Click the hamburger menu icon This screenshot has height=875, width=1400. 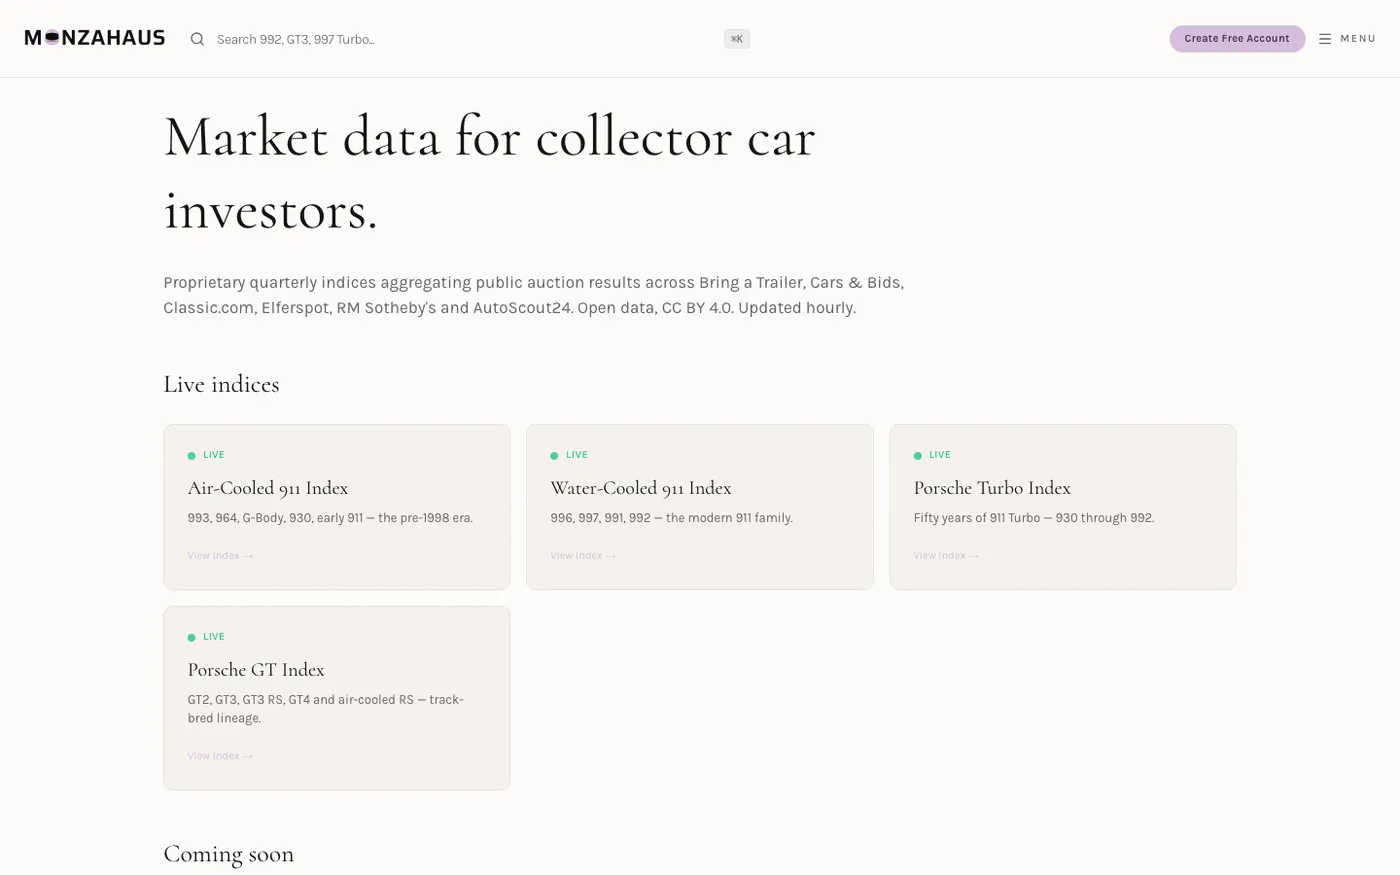click(1325, 39)
